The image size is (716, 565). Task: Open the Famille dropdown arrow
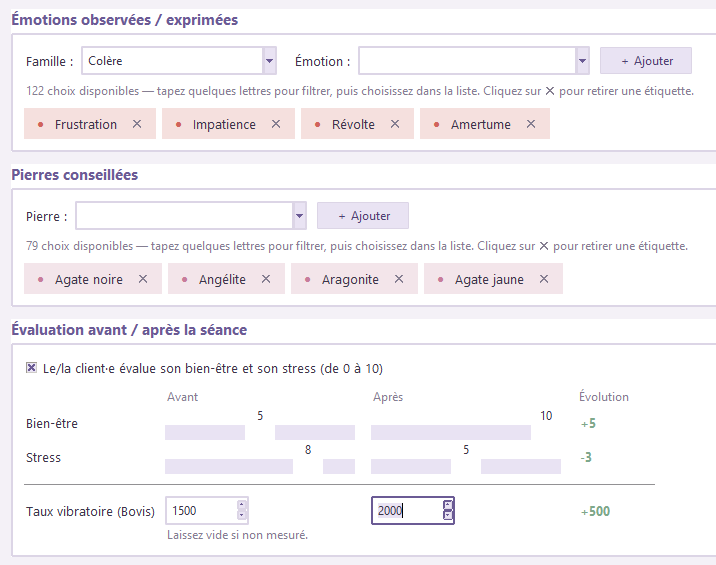pos(269,60)
